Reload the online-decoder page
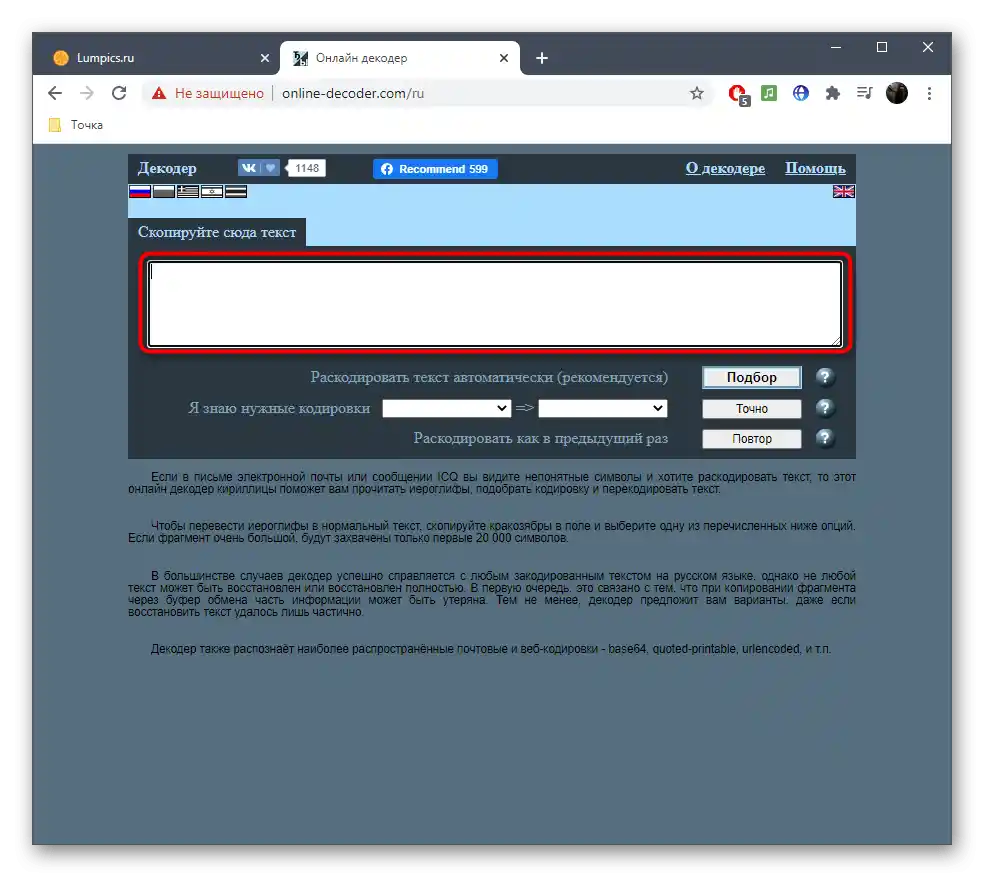Screen dimensions: 984x877 (x=119, y=94)
